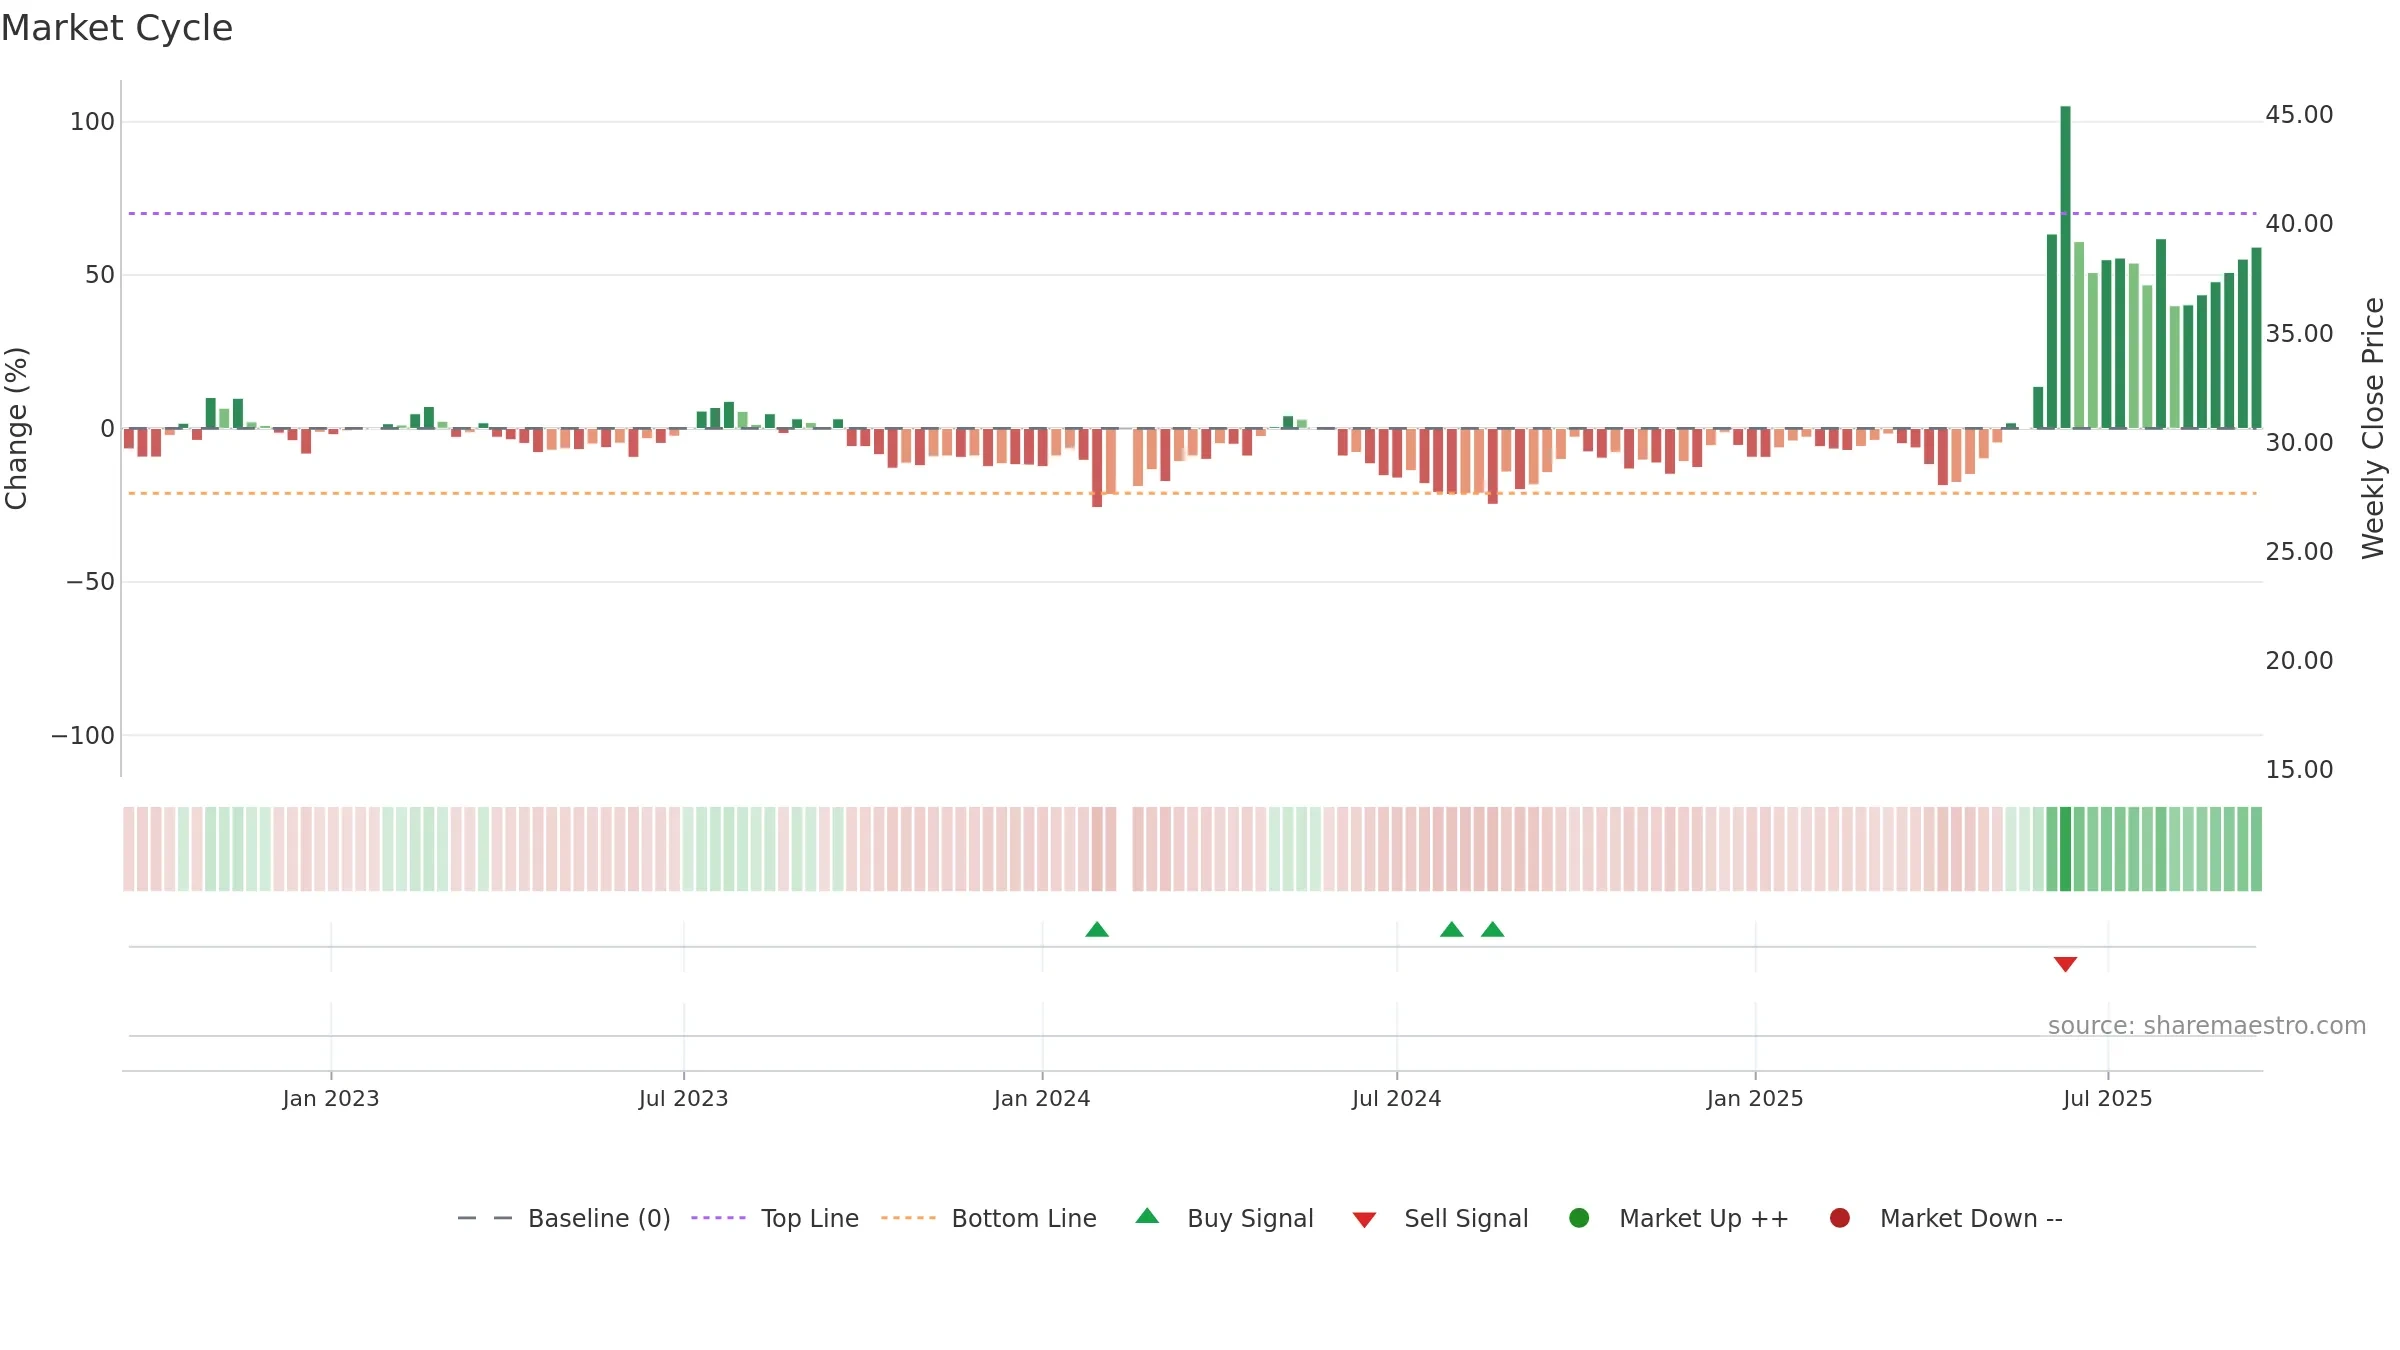Click the 40.00 tick on right axis
Viewport: 2400px width, 1350px height.
(x=2299, y=224)
